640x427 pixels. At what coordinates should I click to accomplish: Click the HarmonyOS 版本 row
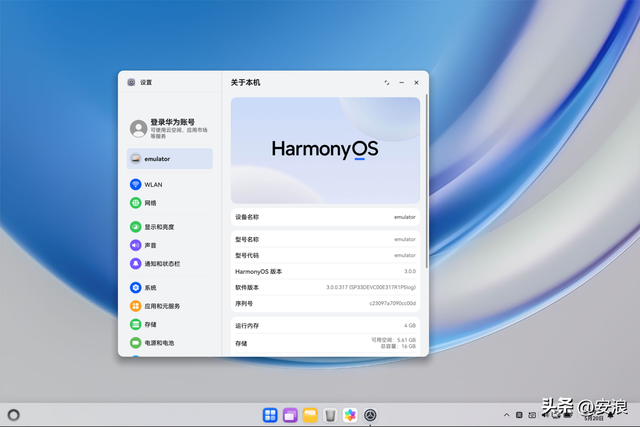[325, 271]
